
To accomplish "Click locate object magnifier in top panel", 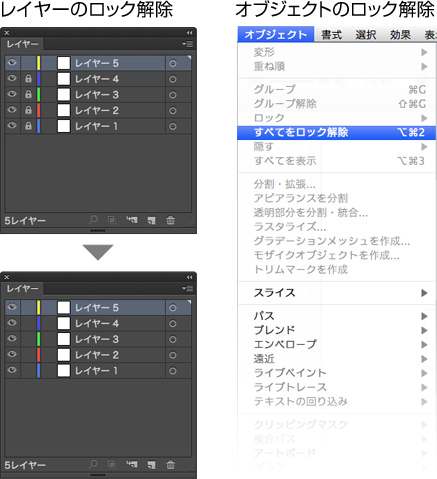I will [93, 220].
